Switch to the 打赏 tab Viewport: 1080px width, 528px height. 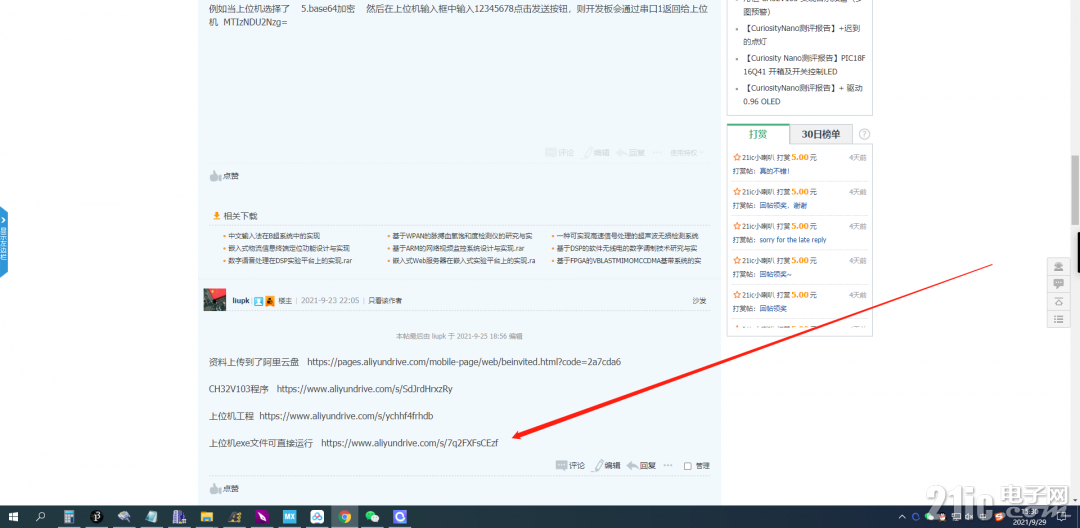[x=758, y=134]
